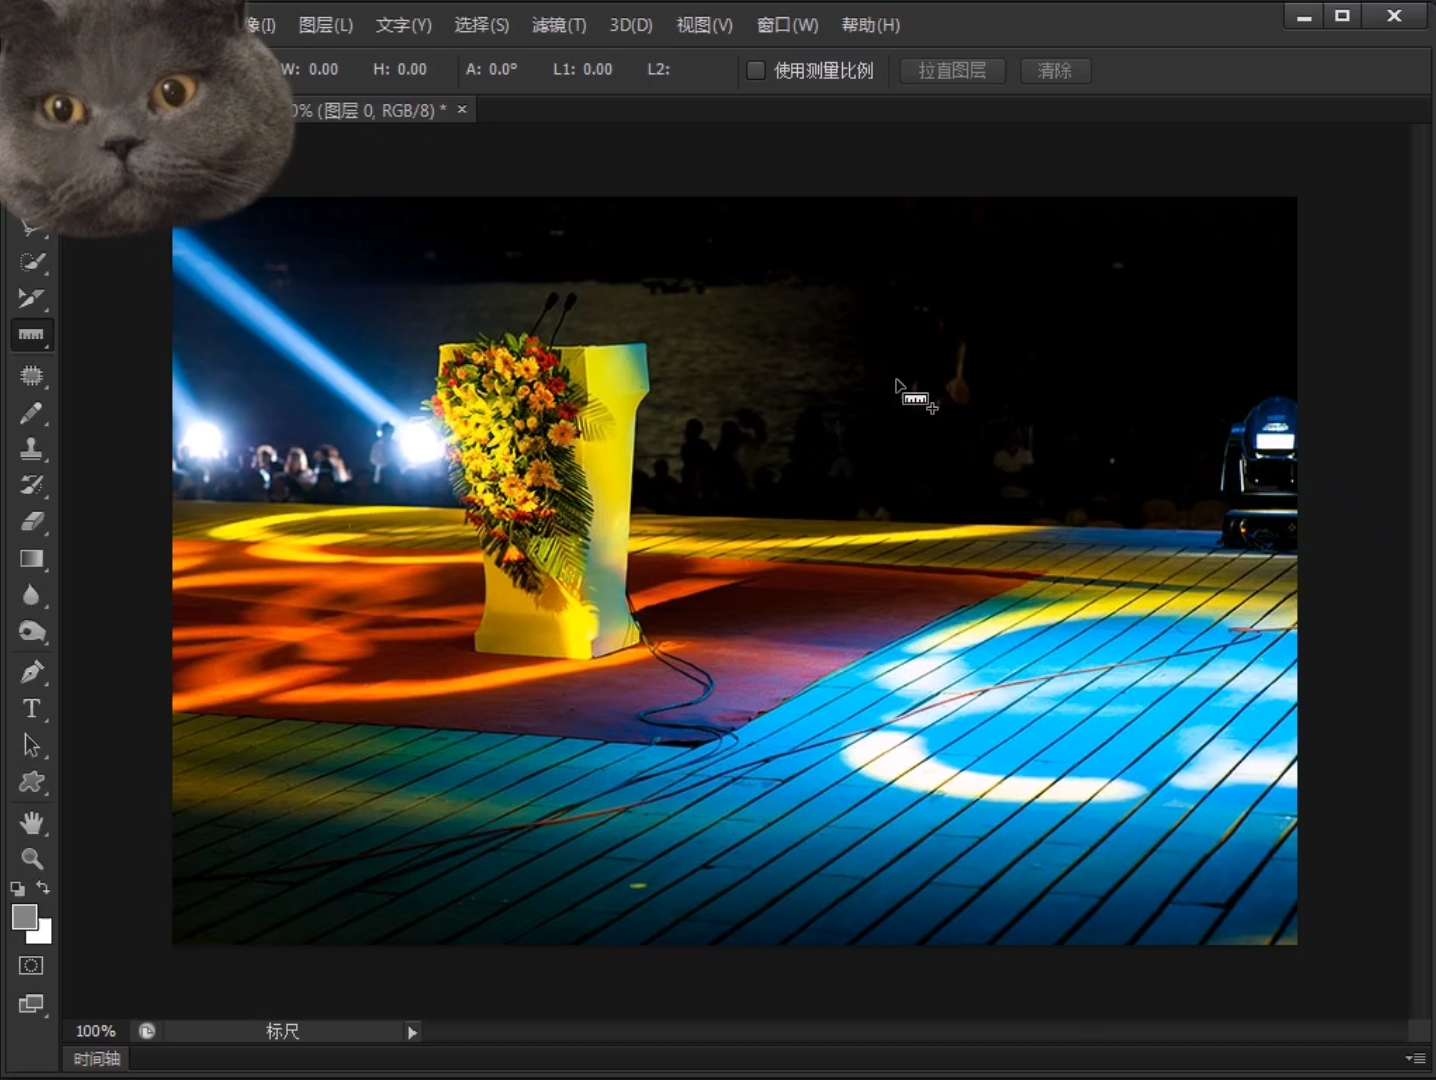Screen dimensions: 1436x1080
Task: Select the Slice tool in toolbar
Action: tap(31, 298)
